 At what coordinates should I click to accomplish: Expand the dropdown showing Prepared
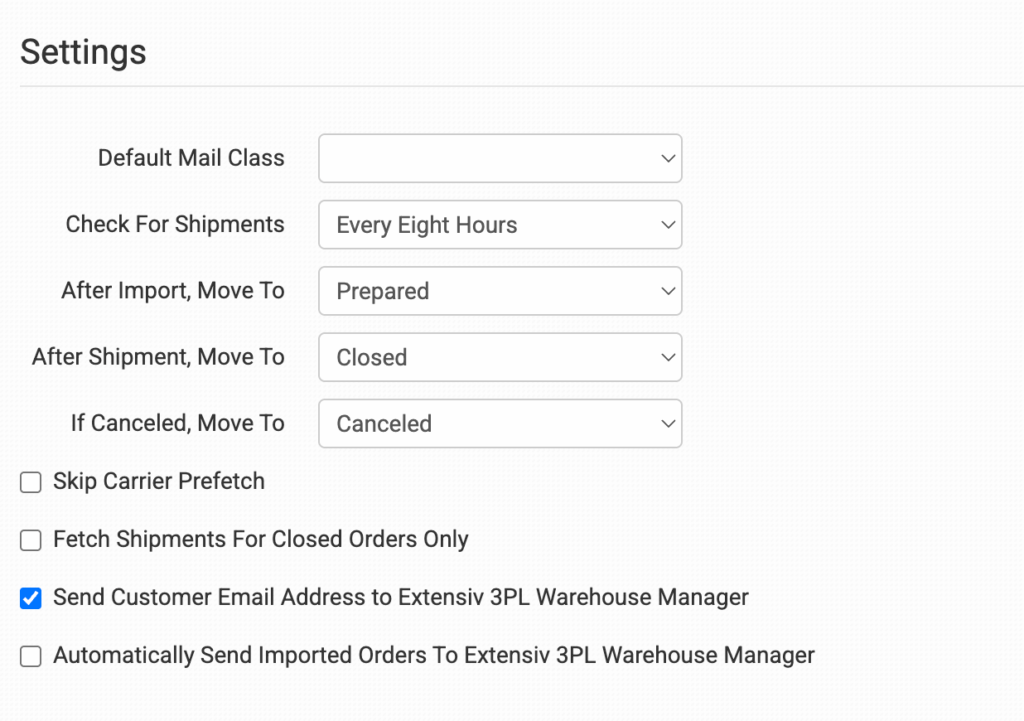[500, 291]
